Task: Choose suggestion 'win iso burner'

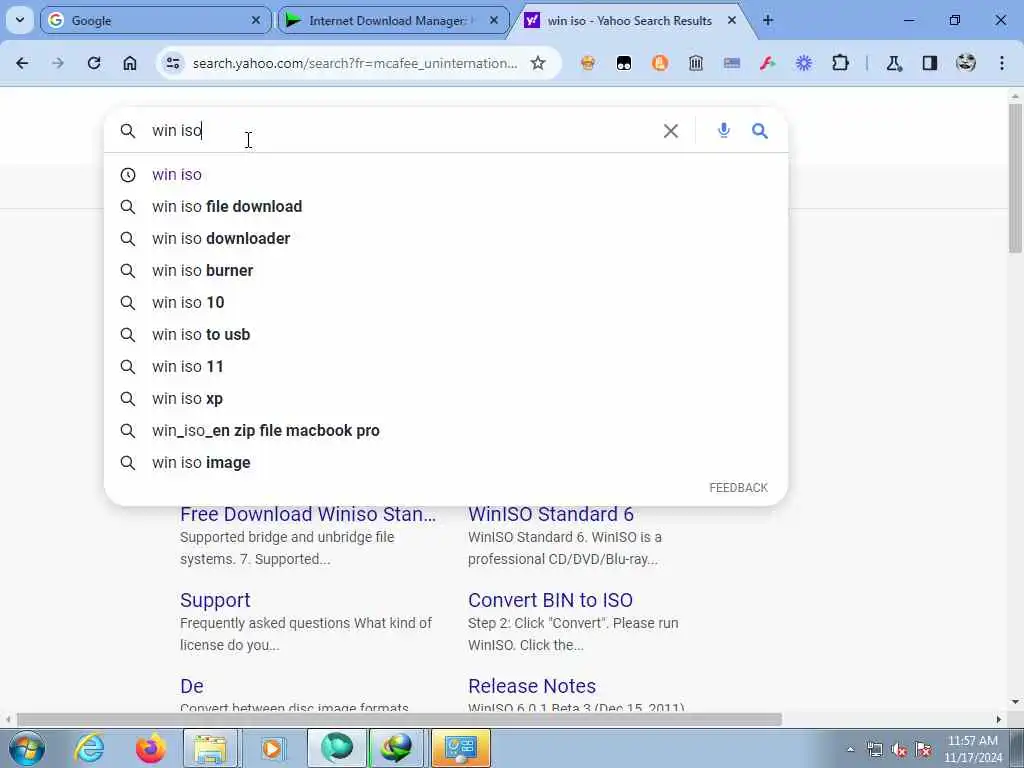Action: [446, 270]
